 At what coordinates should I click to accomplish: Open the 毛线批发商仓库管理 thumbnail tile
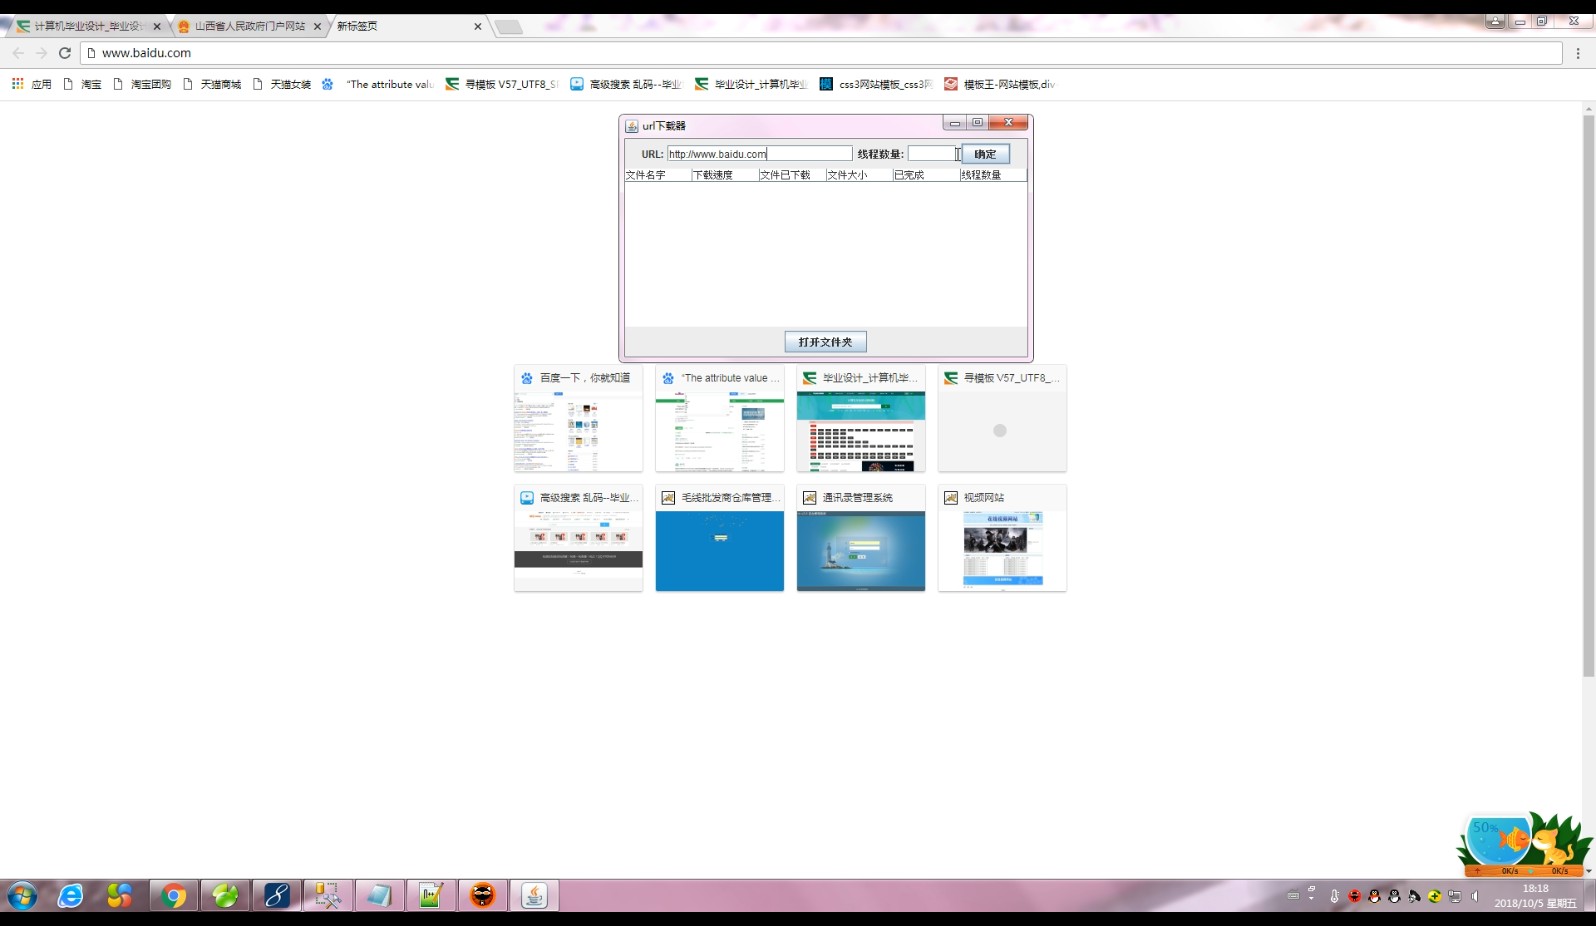(720, 538)
